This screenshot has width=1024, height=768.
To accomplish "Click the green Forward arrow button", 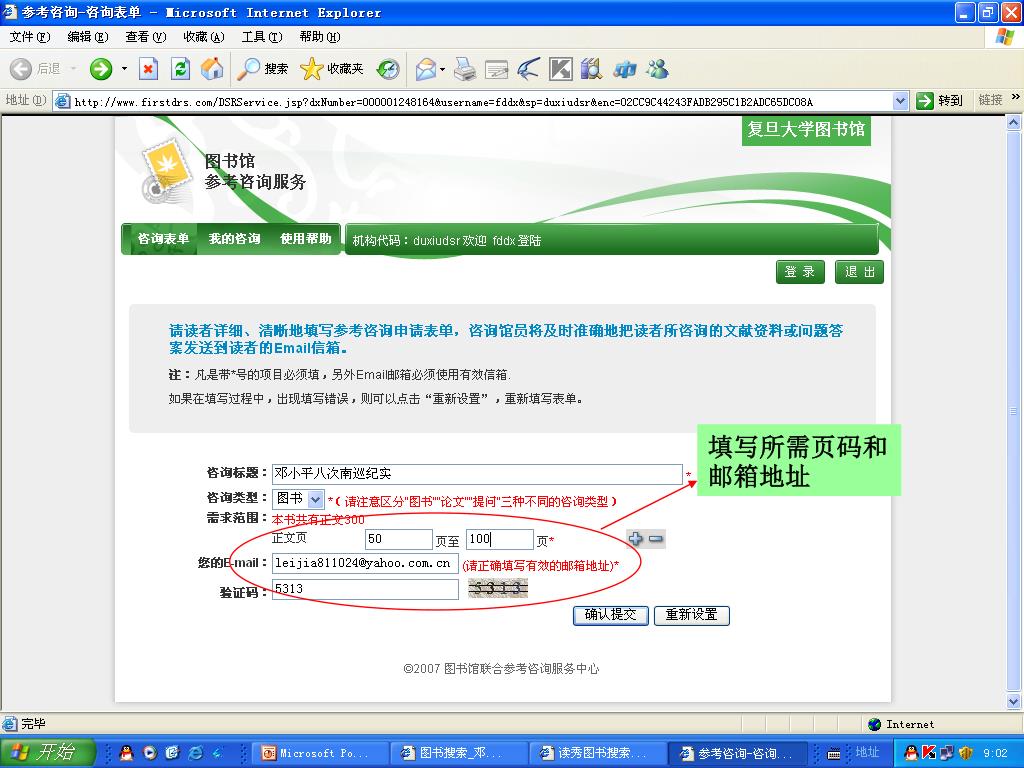I will [x=101, y=69].
